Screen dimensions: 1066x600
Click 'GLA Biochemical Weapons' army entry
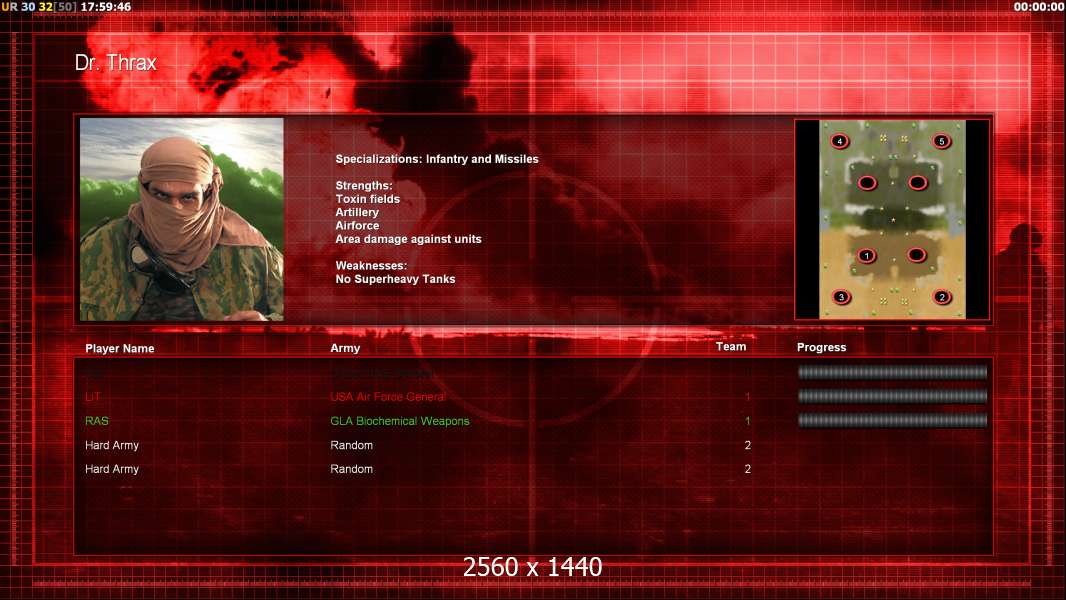pyautogui.click(x=400, y=421)
